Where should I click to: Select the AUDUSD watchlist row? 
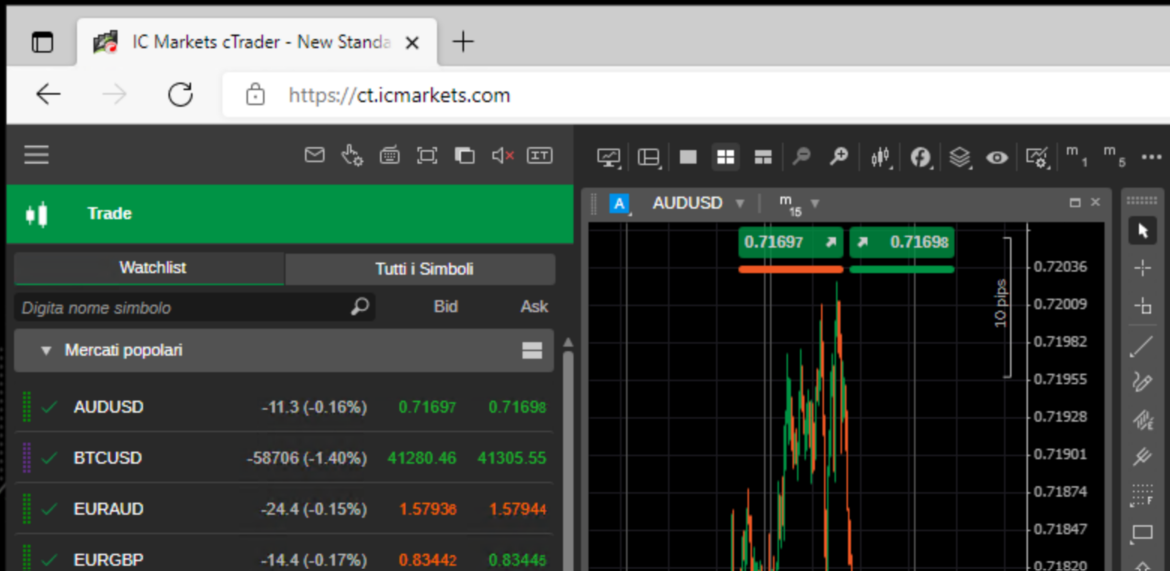click(x=284, y=408)
